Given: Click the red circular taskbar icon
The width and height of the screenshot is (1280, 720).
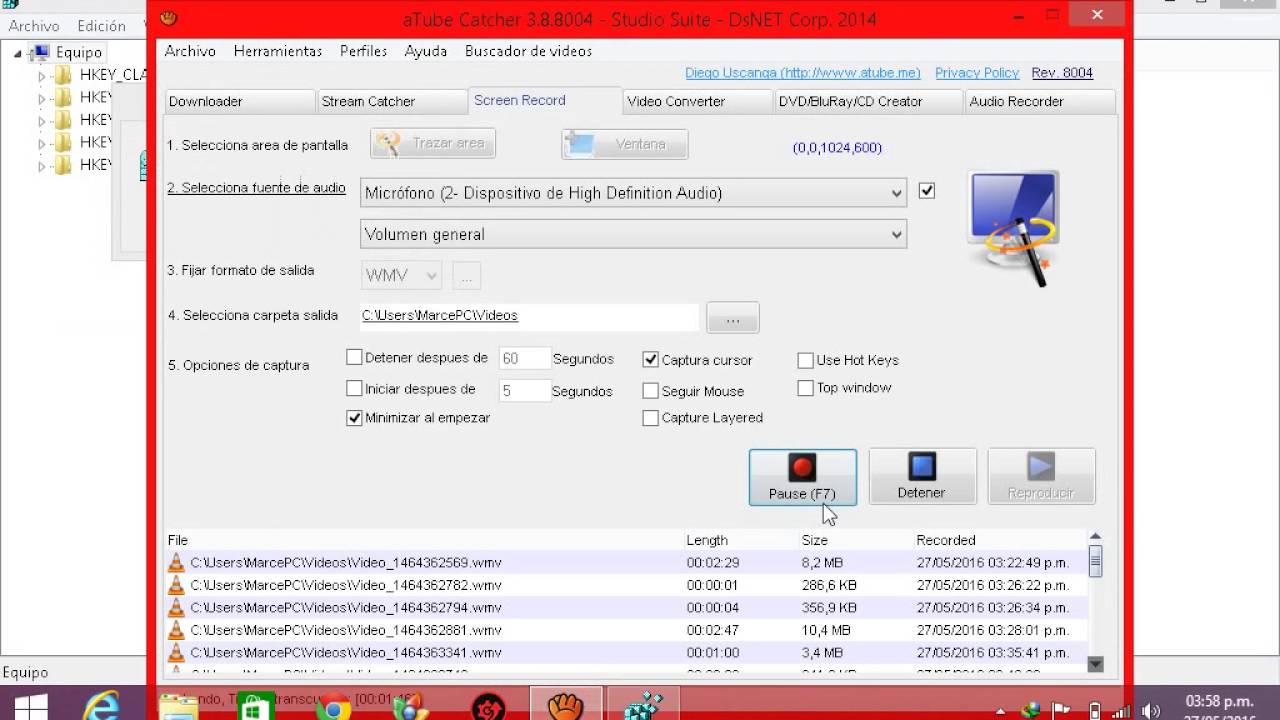Looking at the screenshot, I should [x=489, y=707].
